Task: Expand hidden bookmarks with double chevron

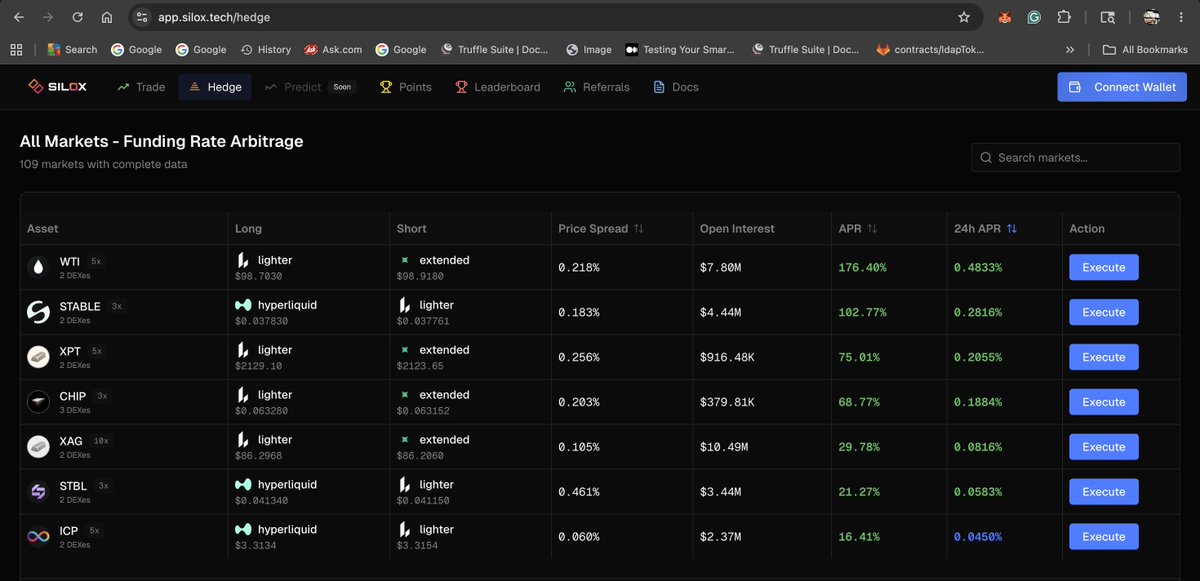Action: click(x=1070, y=49)
